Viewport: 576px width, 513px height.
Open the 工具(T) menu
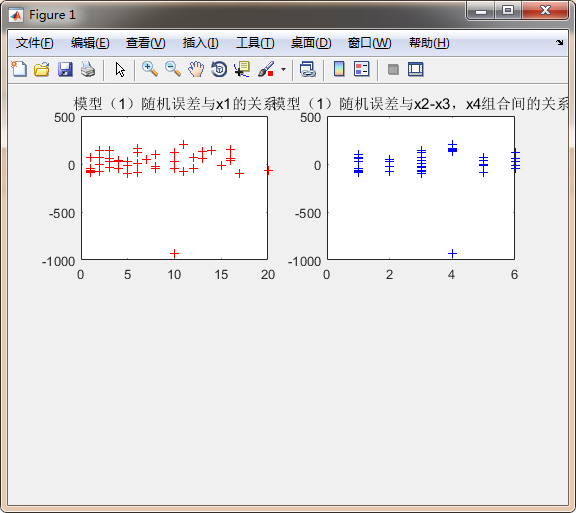pyautogui.click(x=255, y=43)
